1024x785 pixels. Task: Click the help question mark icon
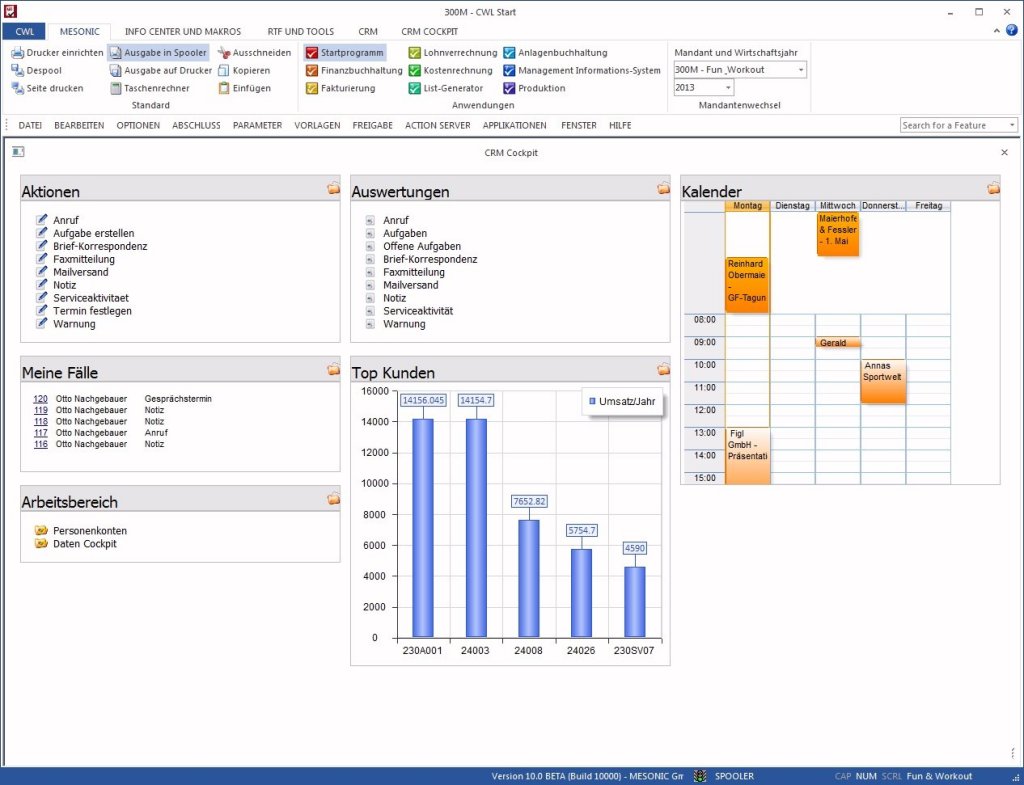click(x=1013, y=32)
